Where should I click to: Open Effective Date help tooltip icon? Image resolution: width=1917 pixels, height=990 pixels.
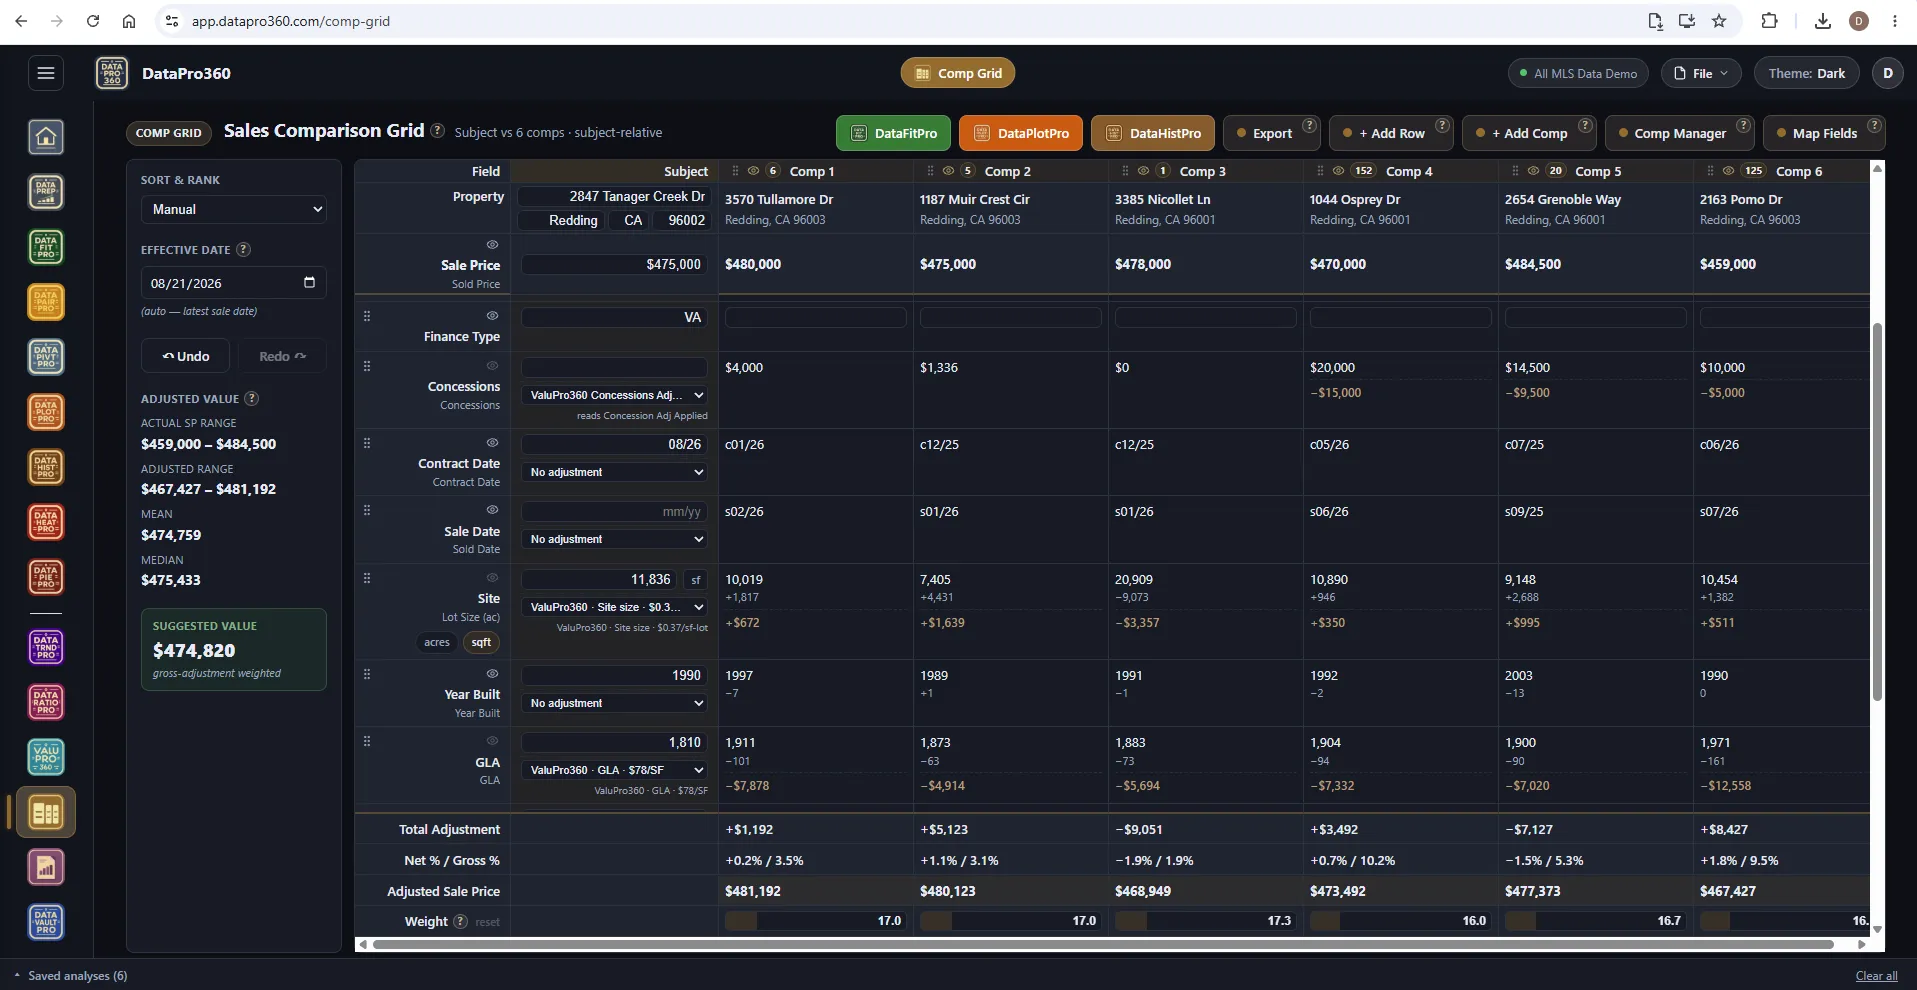coord(243,250)
